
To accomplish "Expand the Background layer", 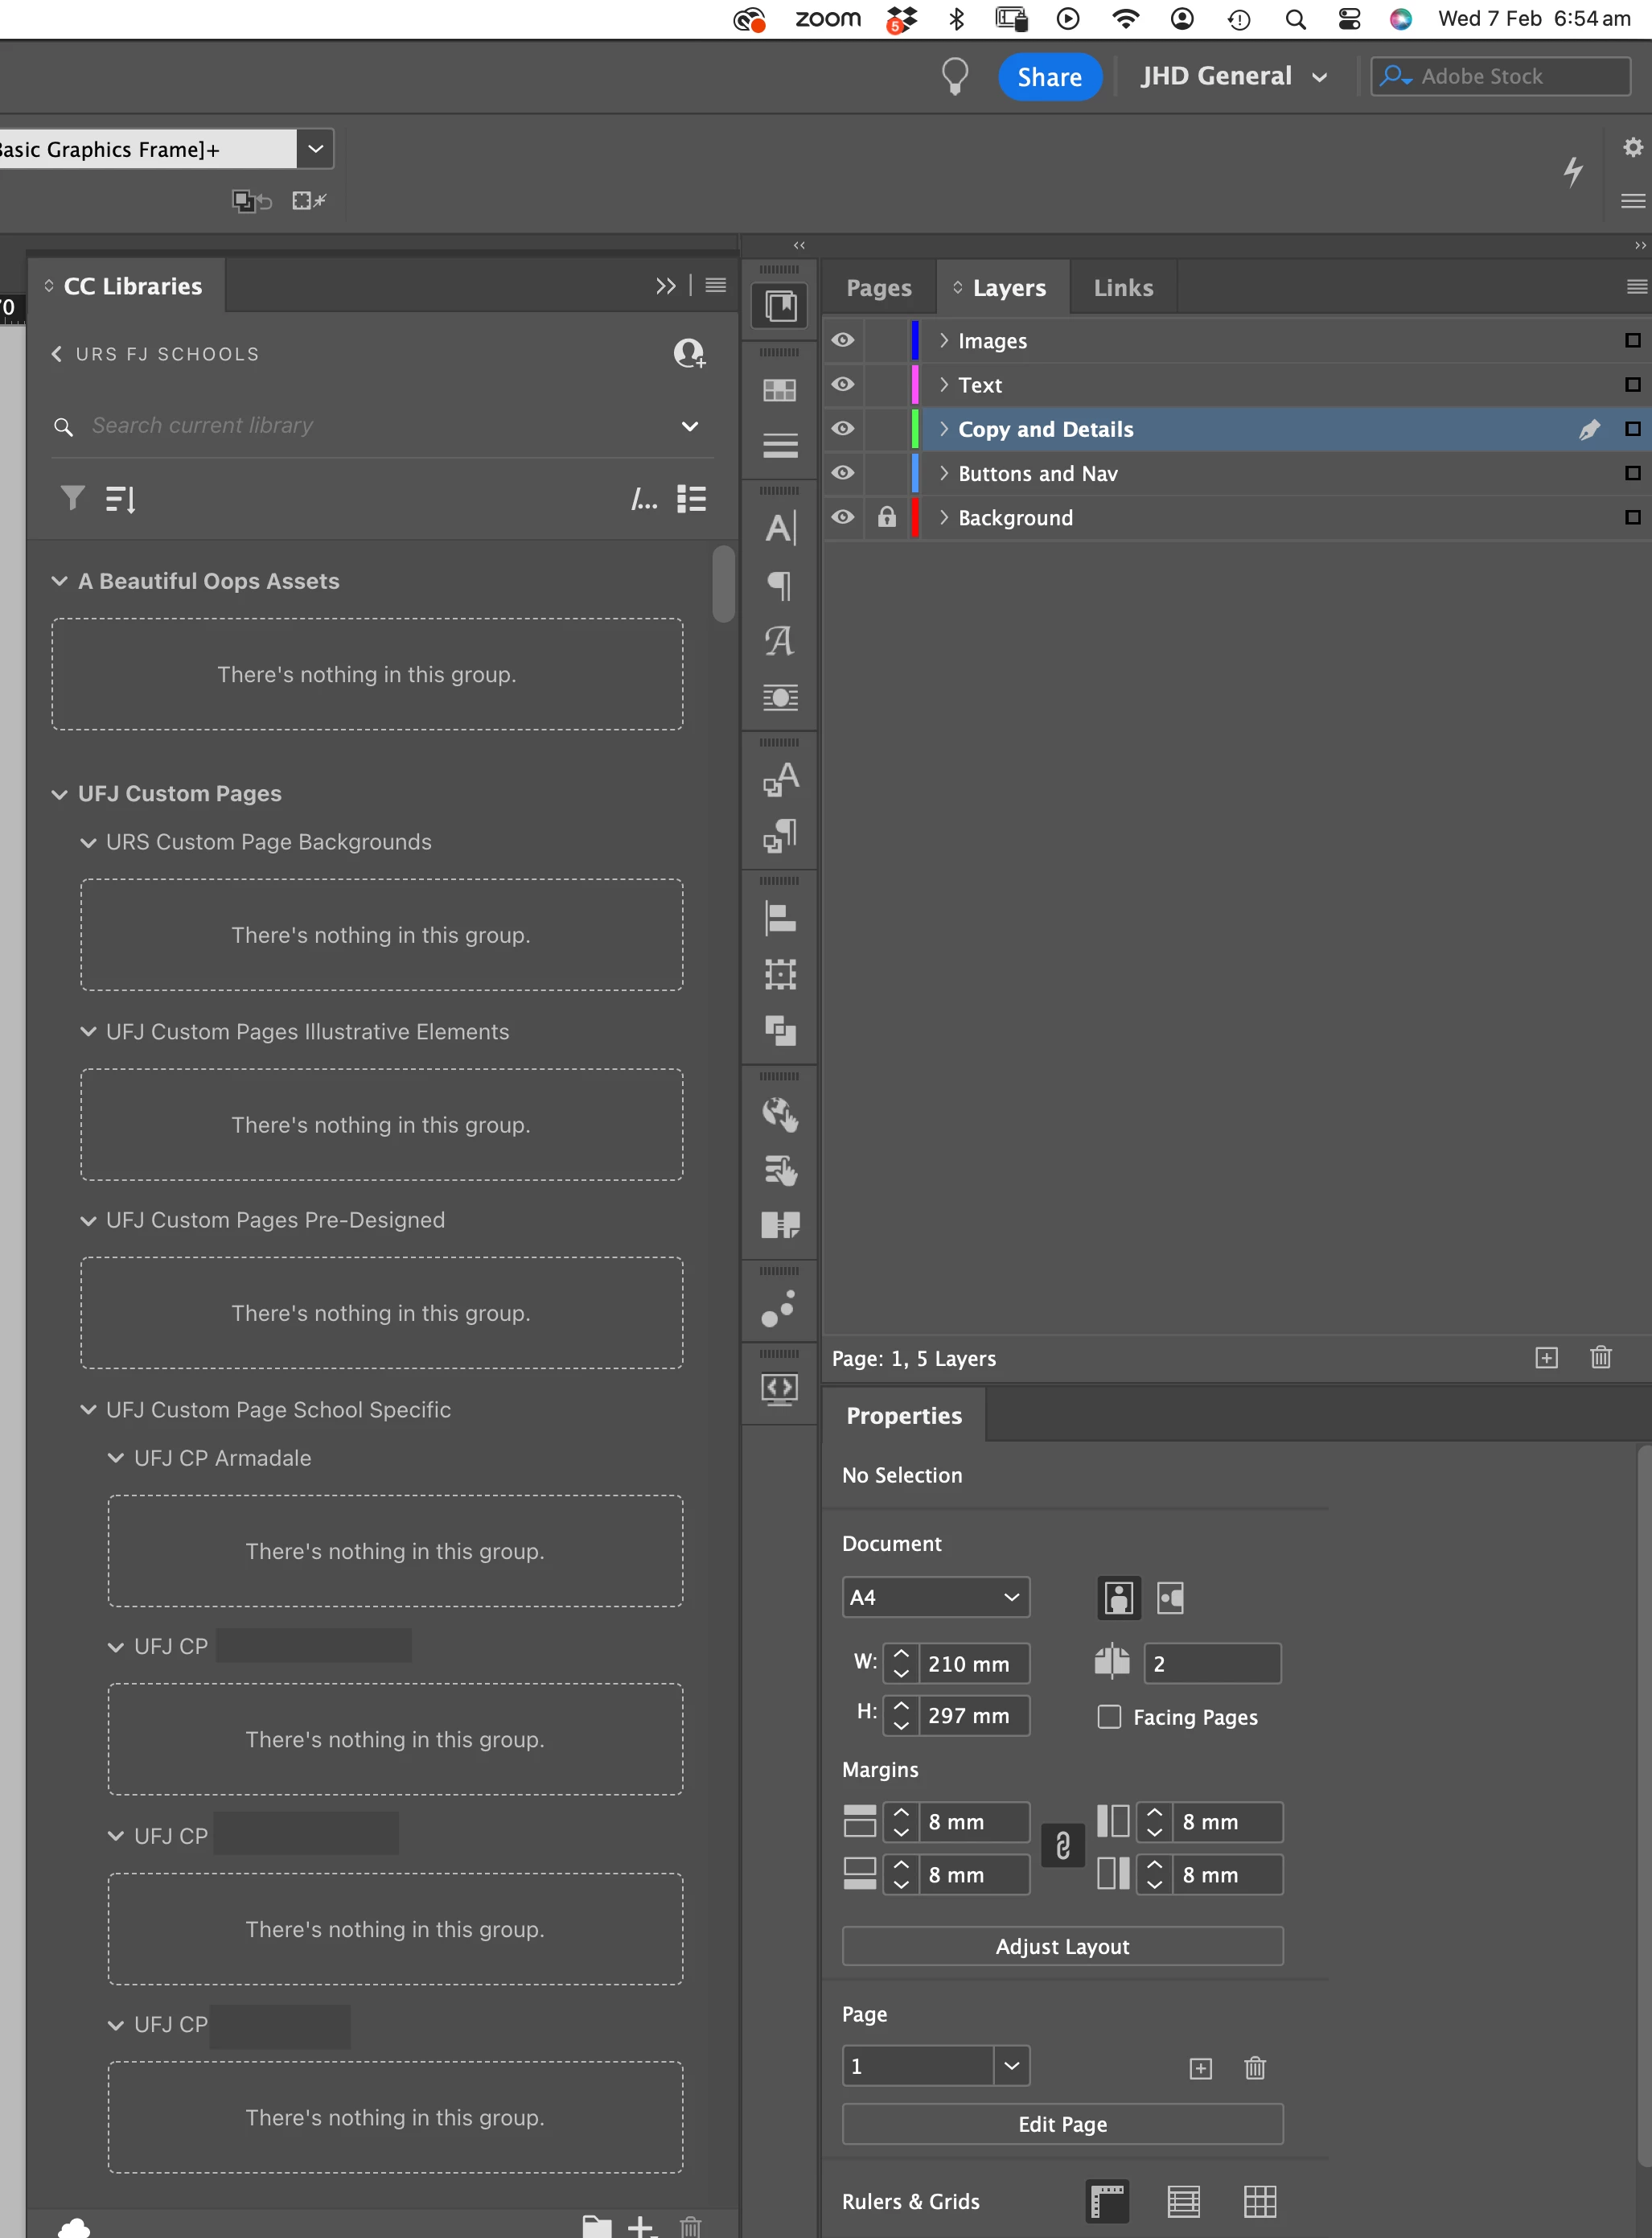I will (943, 517).
